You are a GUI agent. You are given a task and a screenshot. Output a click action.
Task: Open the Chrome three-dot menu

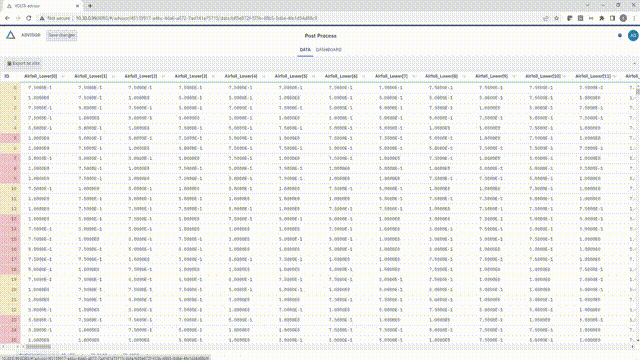point(634,18)
